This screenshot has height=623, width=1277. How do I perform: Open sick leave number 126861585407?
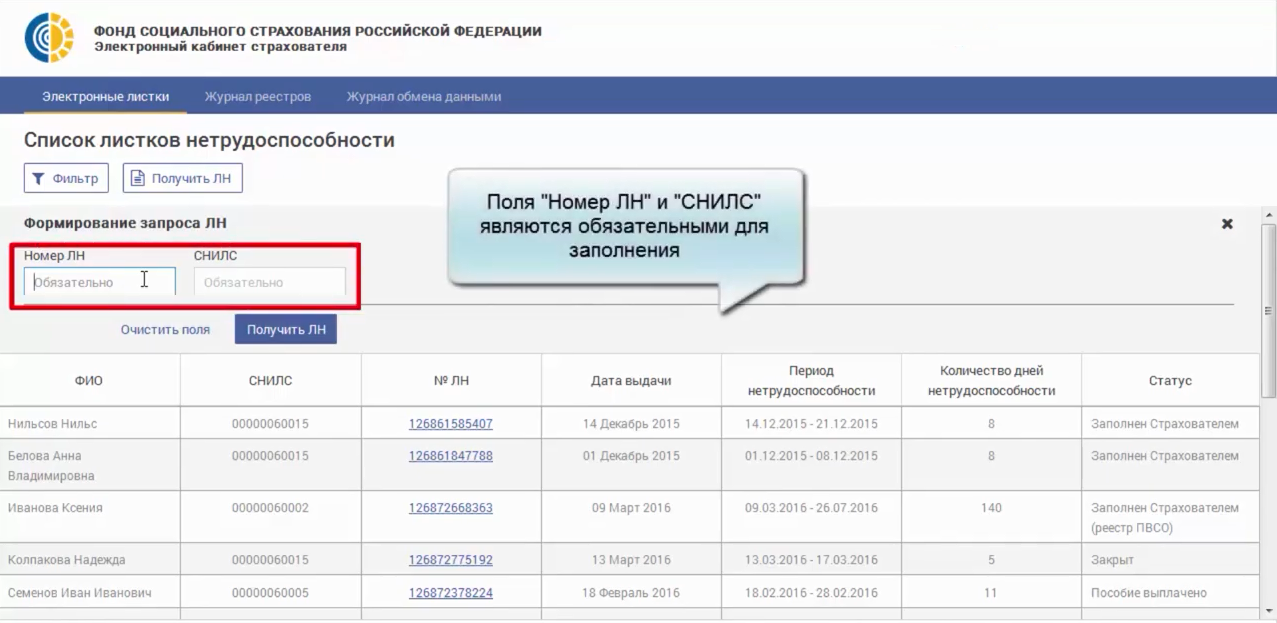coord(450,424)
